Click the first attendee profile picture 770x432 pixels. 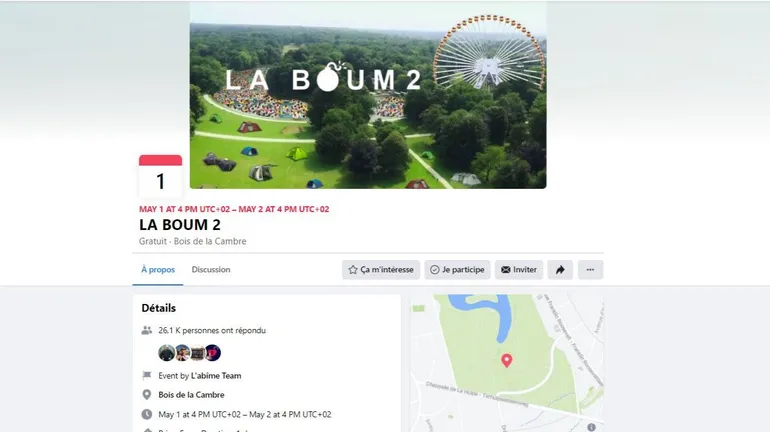(x=166, y=352)
